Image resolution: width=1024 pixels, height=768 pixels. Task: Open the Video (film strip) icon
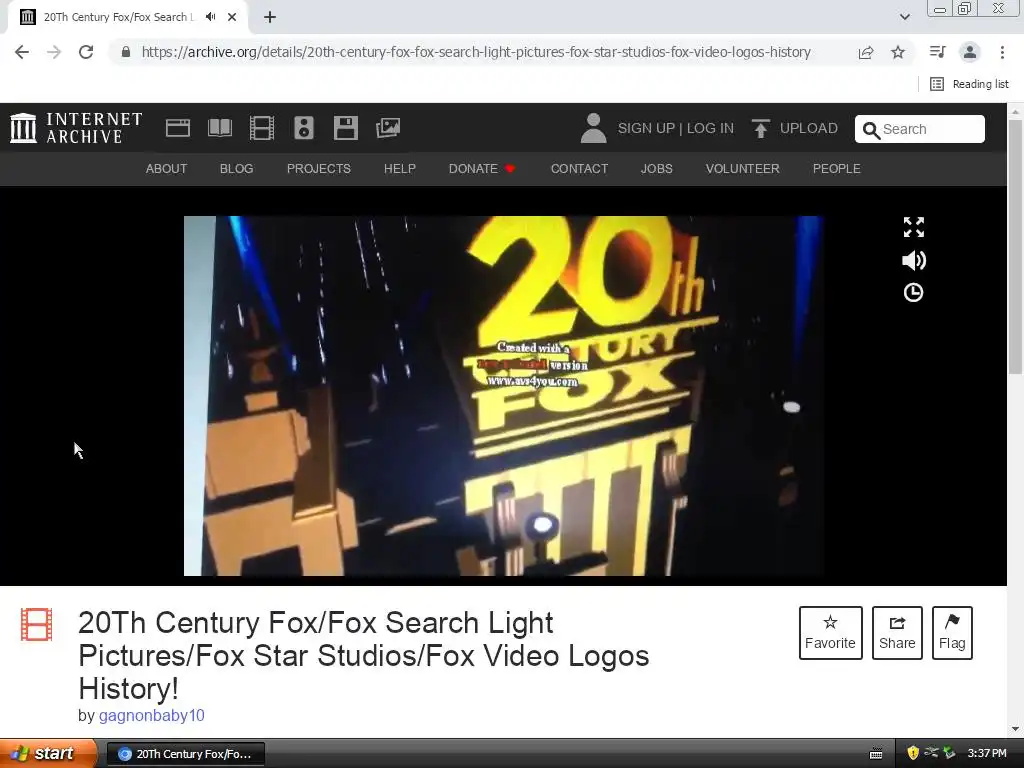(262, 128)
